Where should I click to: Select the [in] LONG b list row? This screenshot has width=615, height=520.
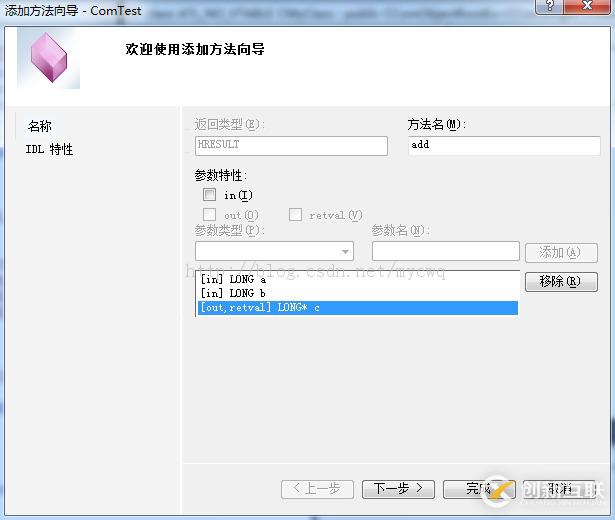[357, 293]
